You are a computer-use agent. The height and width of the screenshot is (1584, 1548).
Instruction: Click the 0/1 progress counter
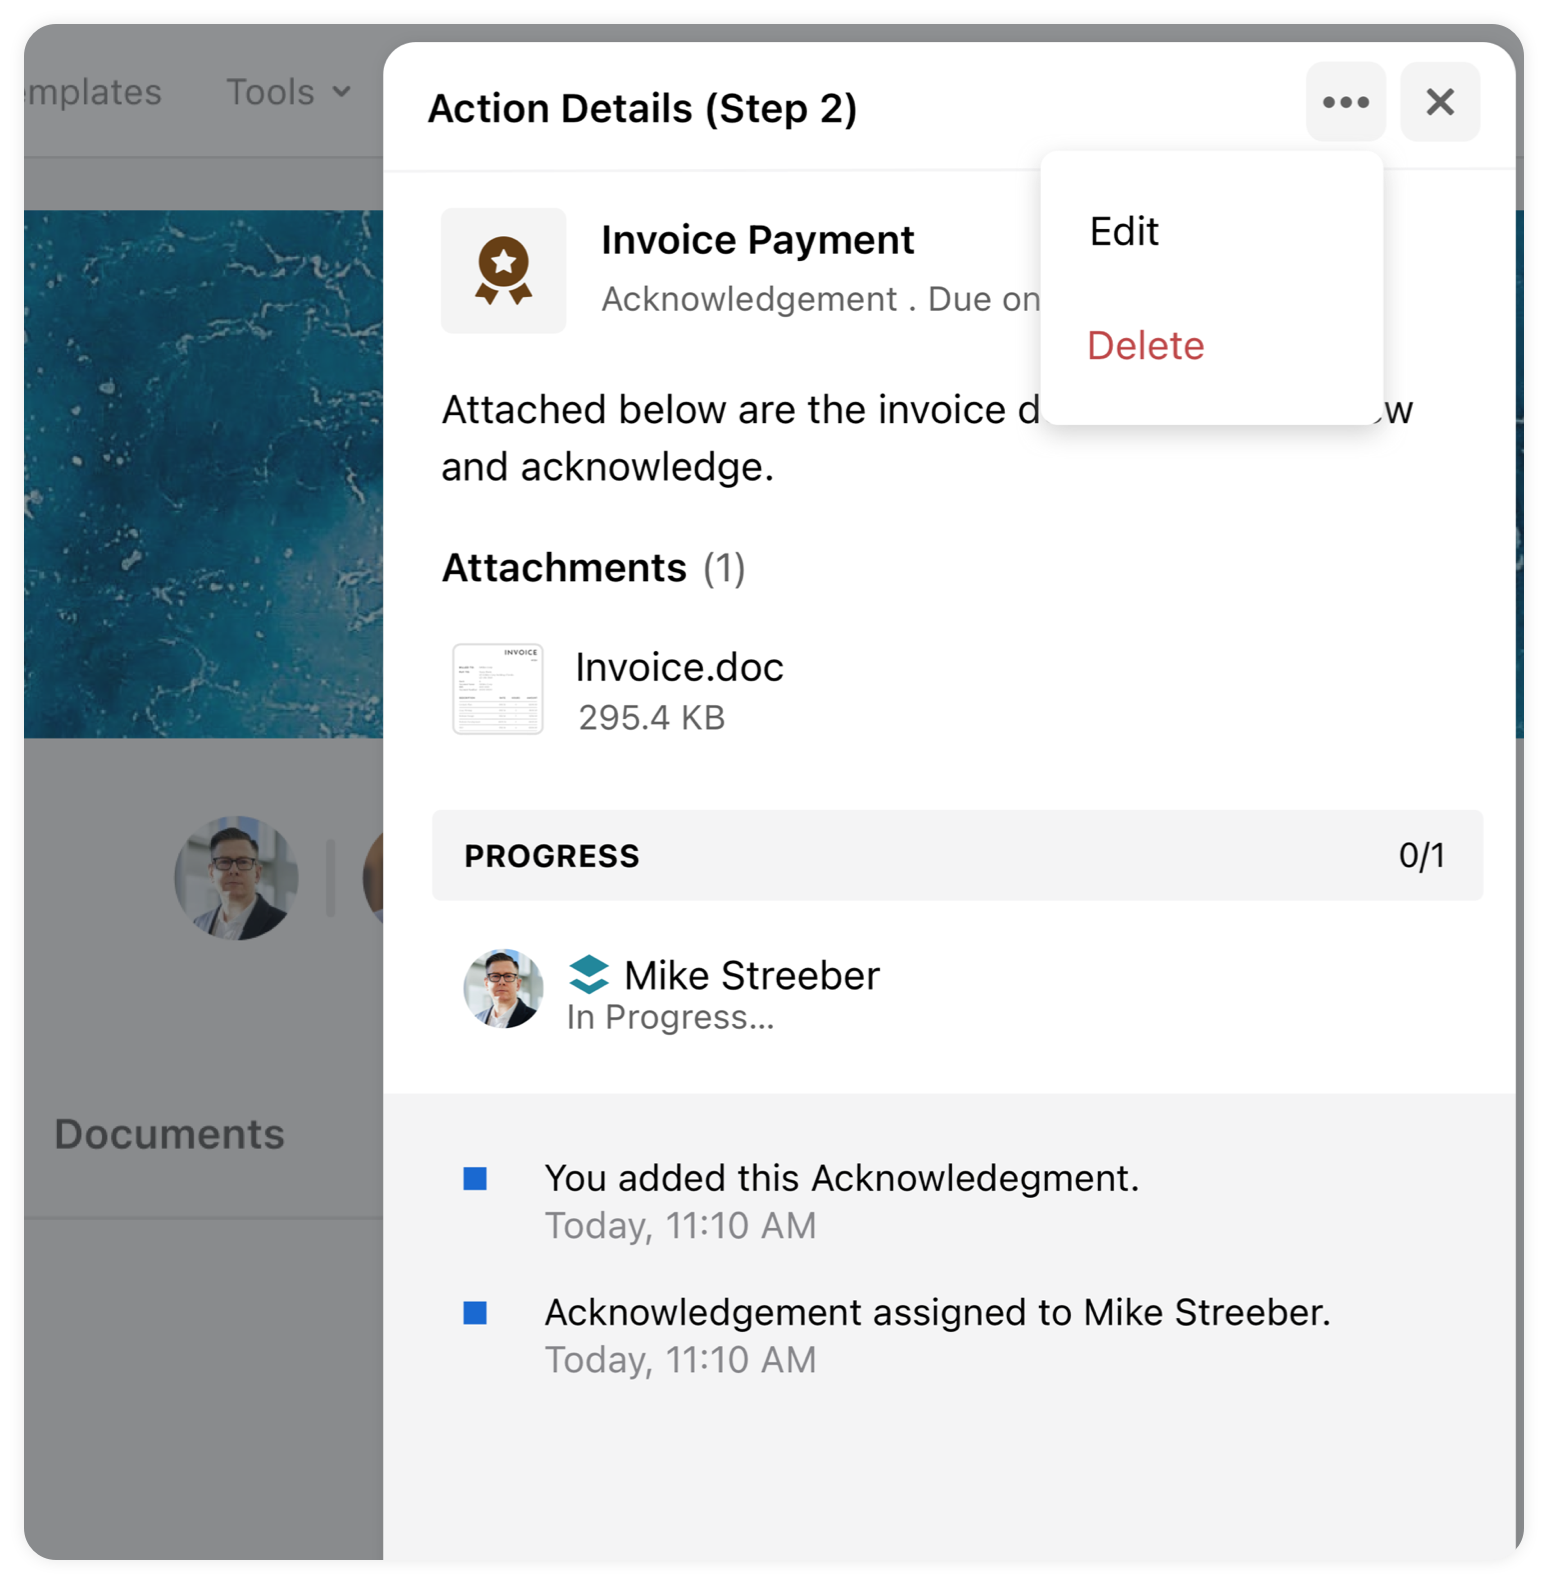click(x=1421, y=855)
